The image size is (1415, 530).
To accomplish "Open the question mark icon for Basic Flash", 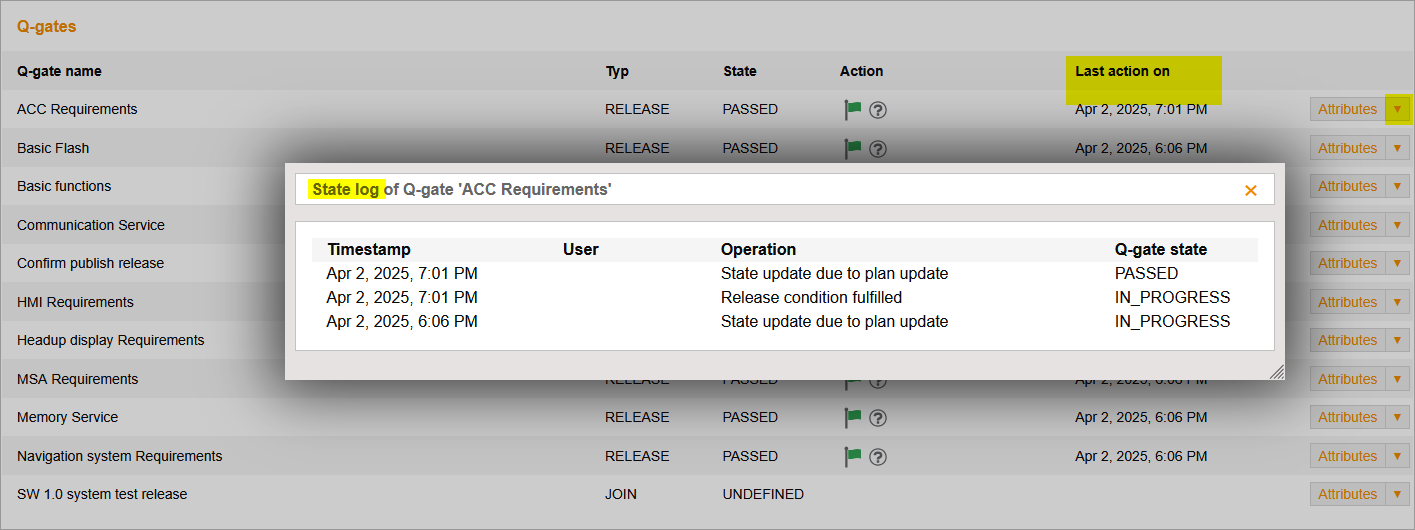I will 878,149.
